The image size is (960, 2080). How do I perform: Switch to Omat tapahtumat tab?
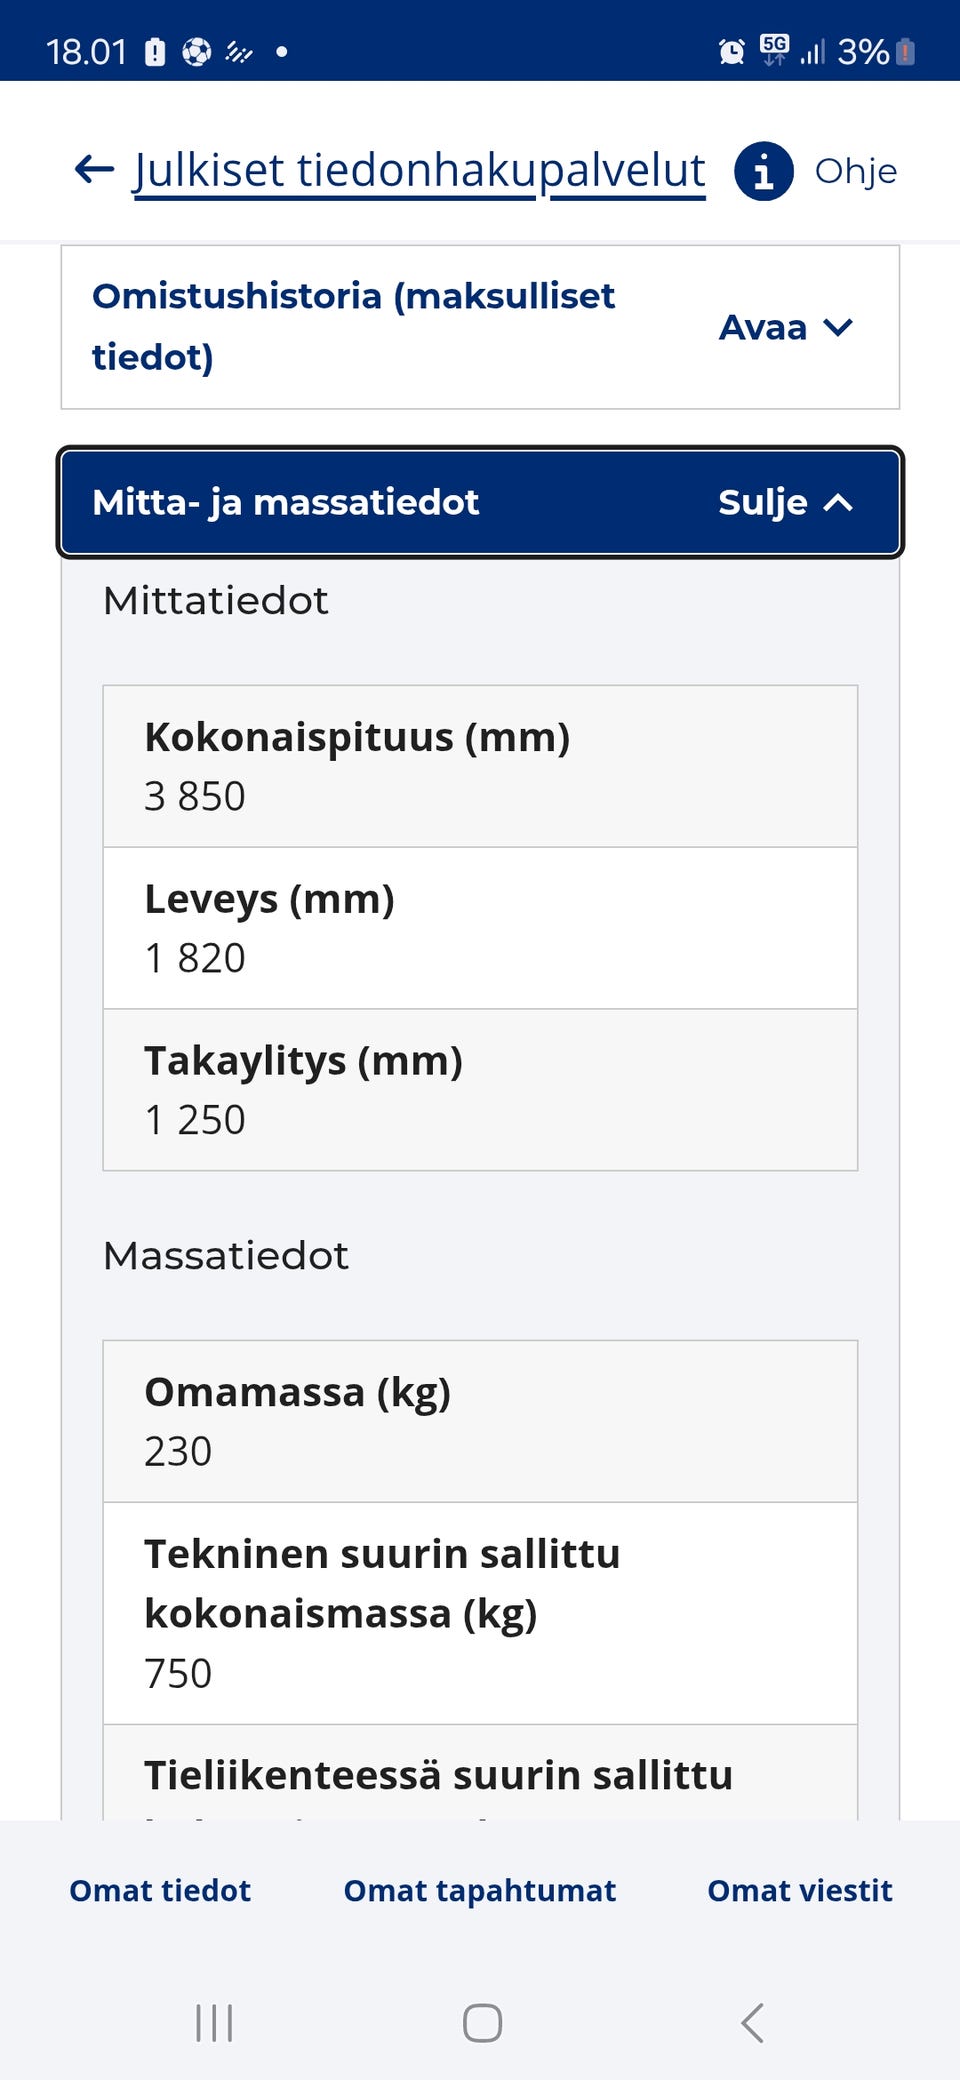coord(480,1890)
